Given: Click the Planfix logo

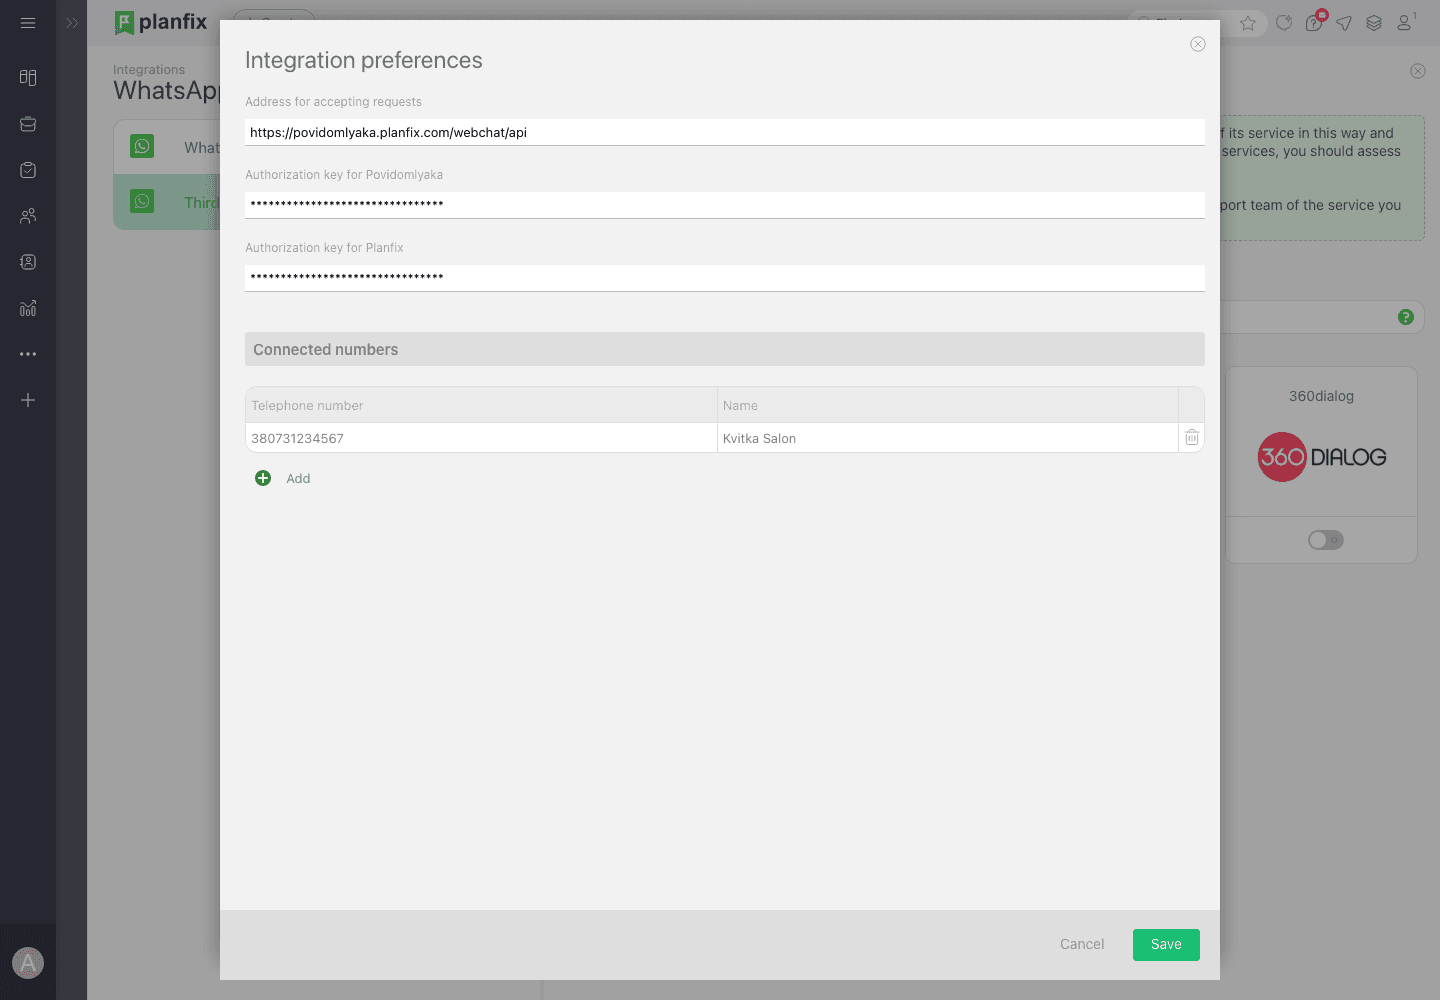Looking at the screenshot, I should click(x=161, y=22).
